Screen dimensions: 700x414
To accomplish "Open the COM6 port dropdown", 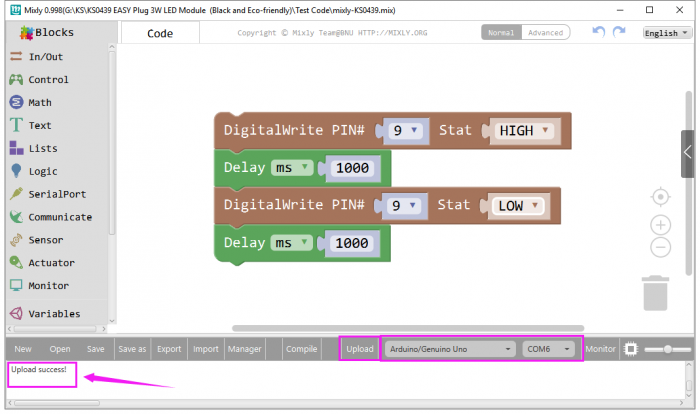I will click(x=550, y=349).
